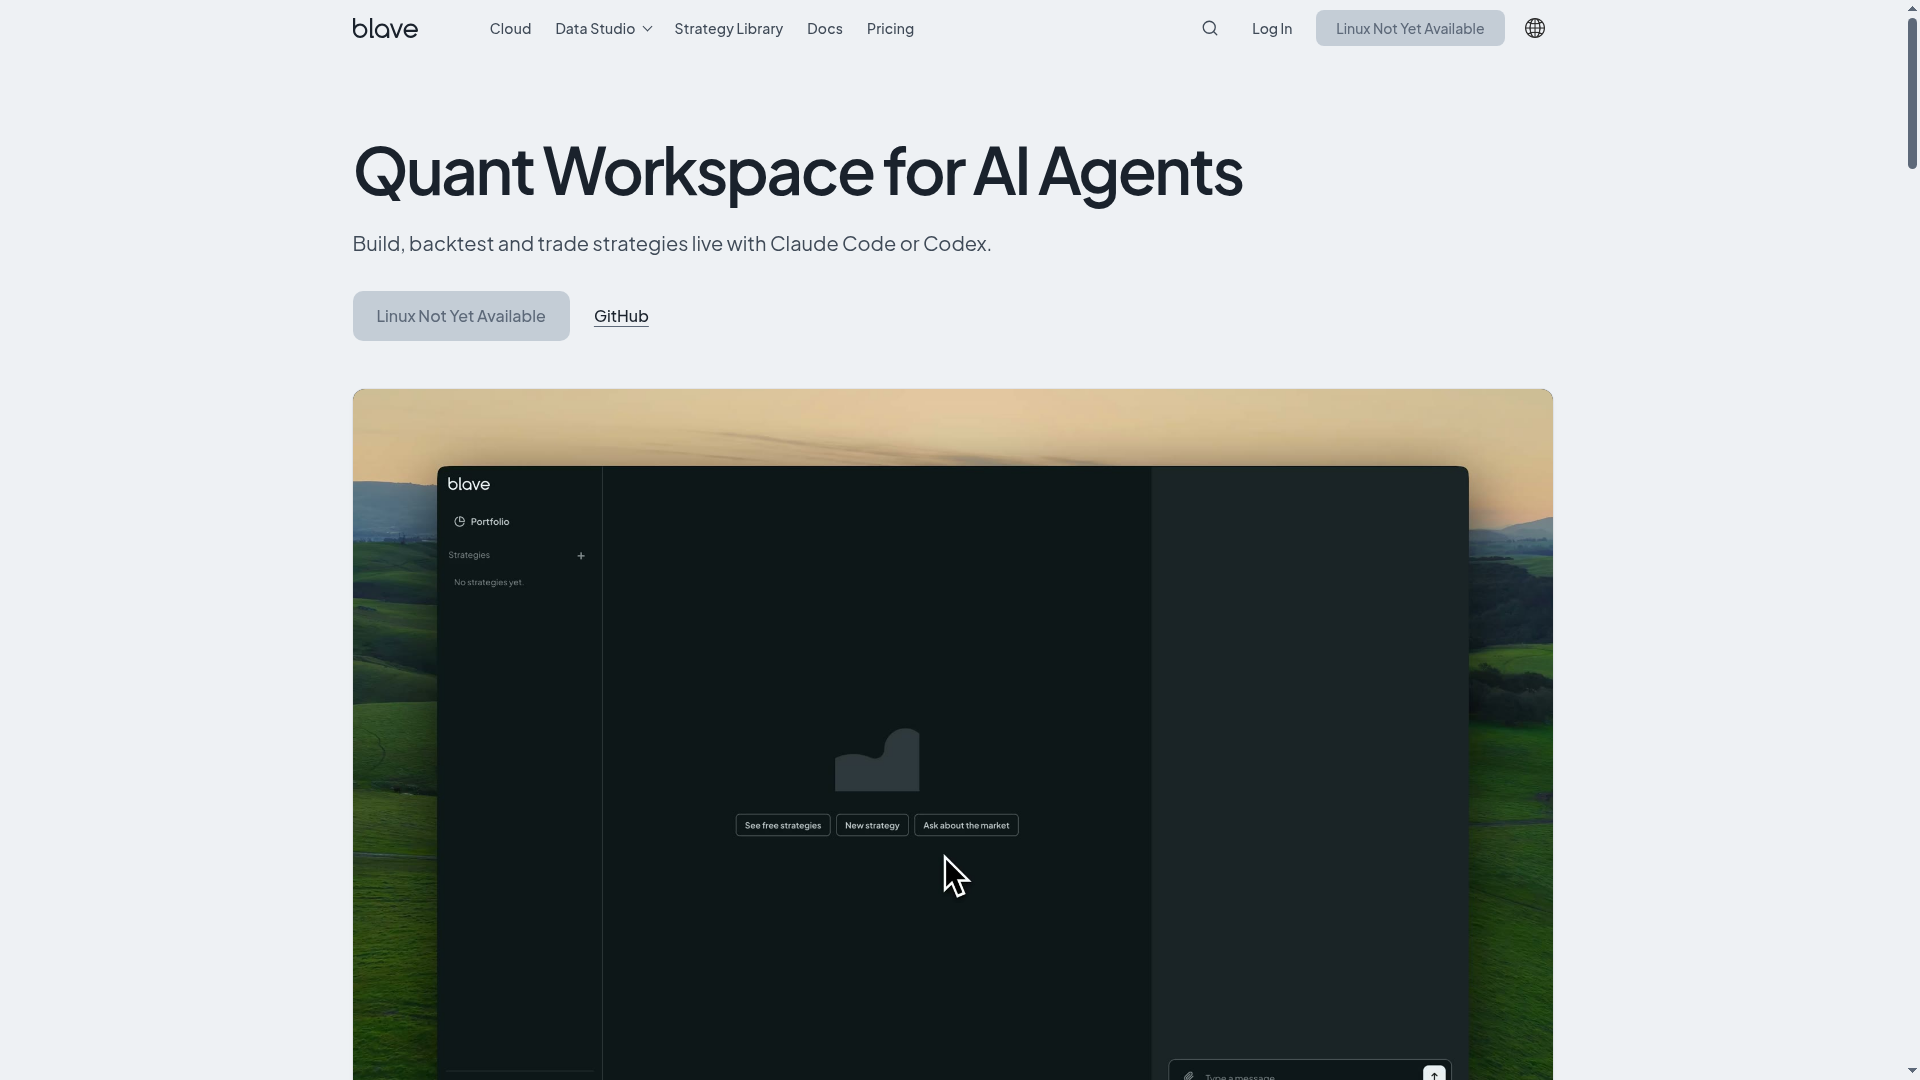Image resolution: width=1920 pixels, height=1080 pixels.
Task: Open the Pricing page
Action: point(890,28)
